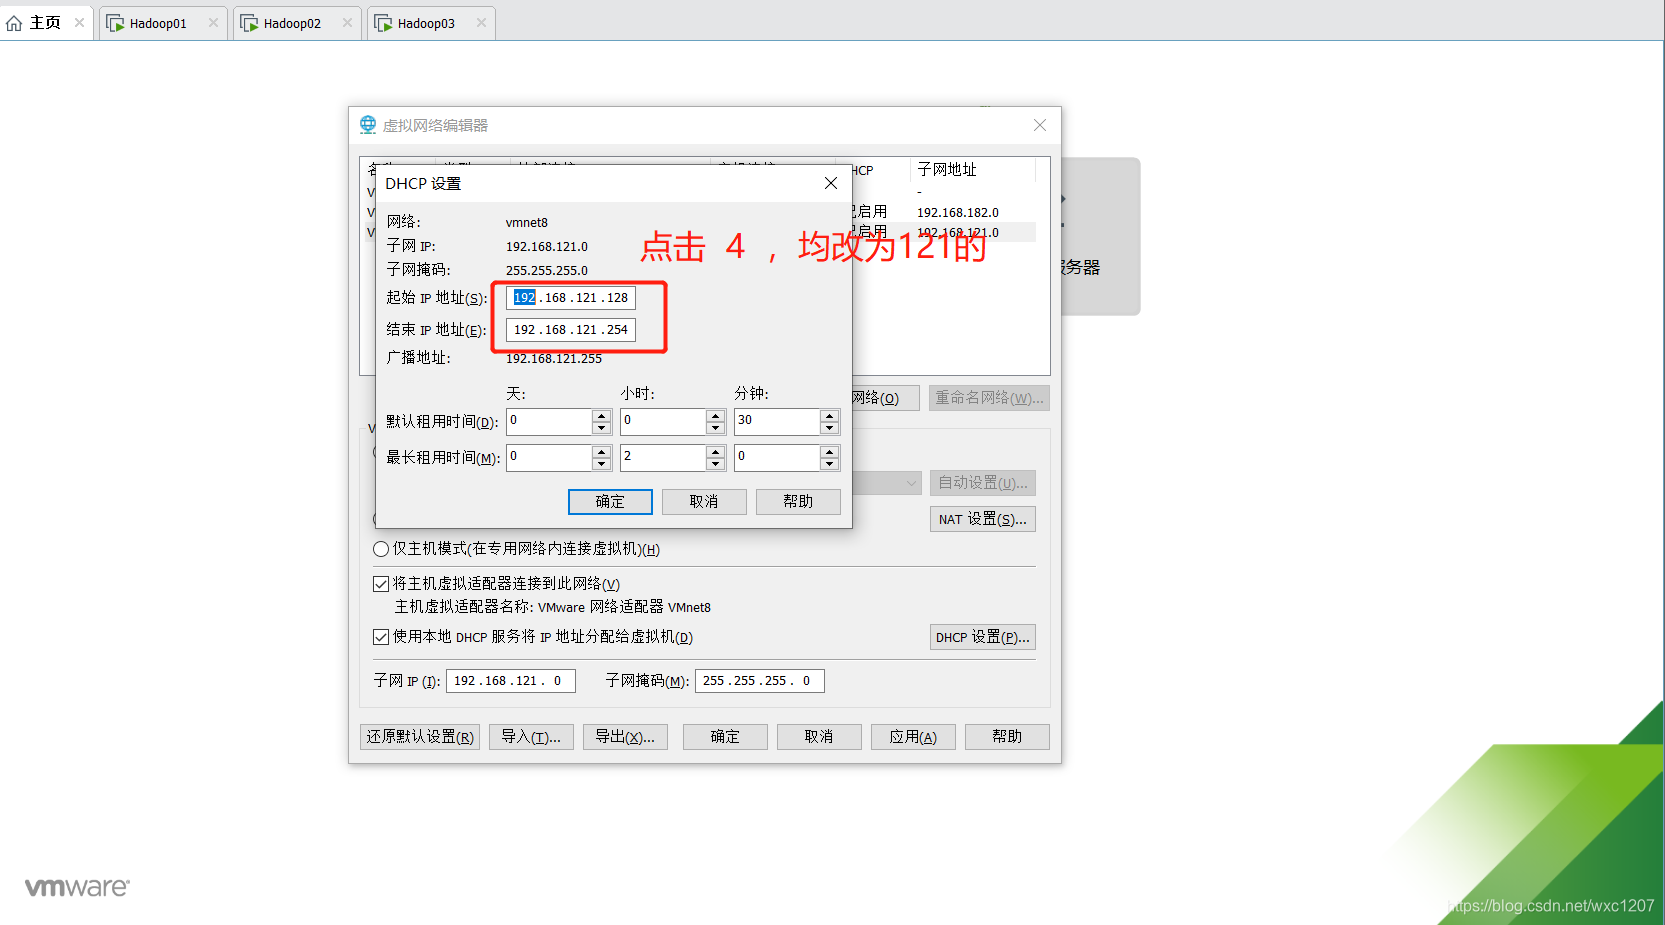Cancel the DHCP settings dialog

[704, 502]
